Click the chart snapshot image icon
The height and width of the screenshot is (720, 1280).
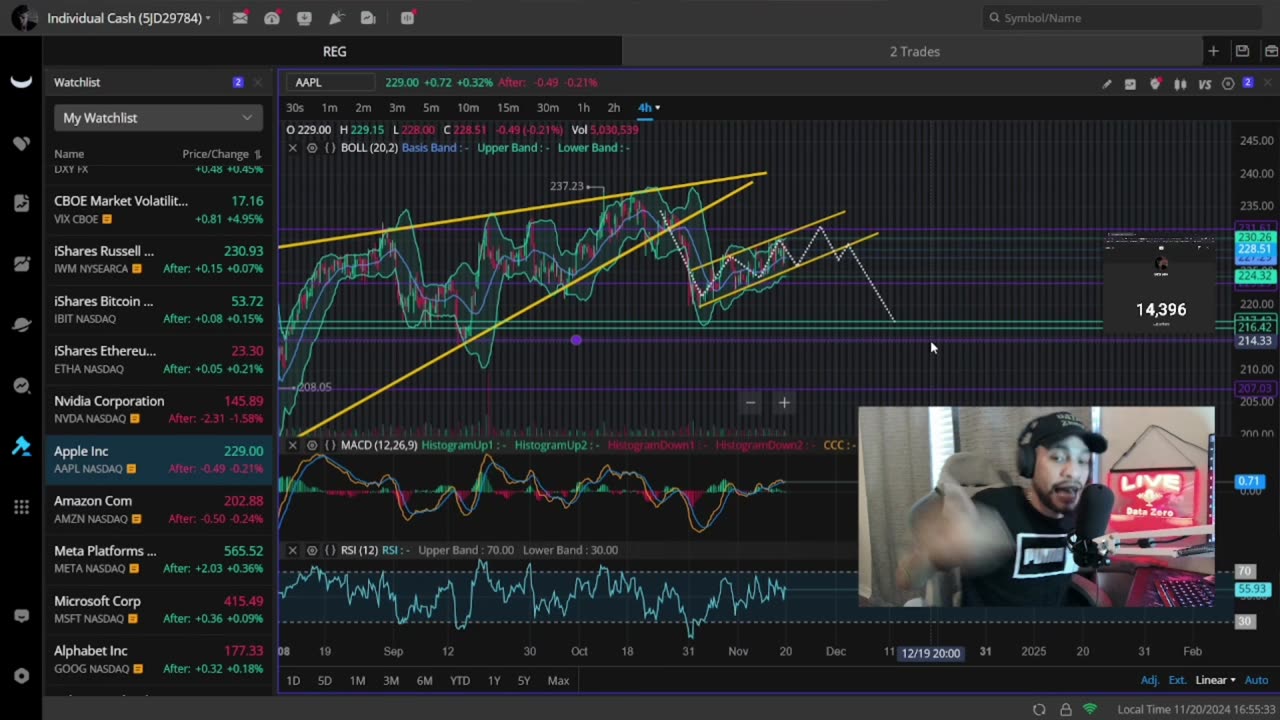click(1130, 84)
